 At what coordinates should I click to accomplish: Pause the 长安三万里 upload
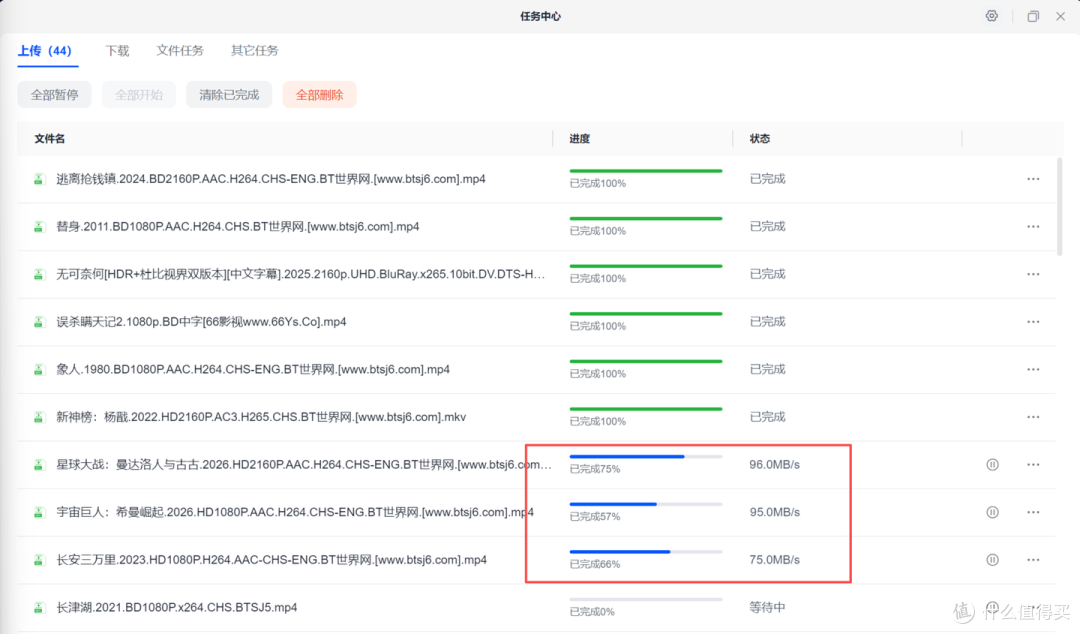coord(993,560)
